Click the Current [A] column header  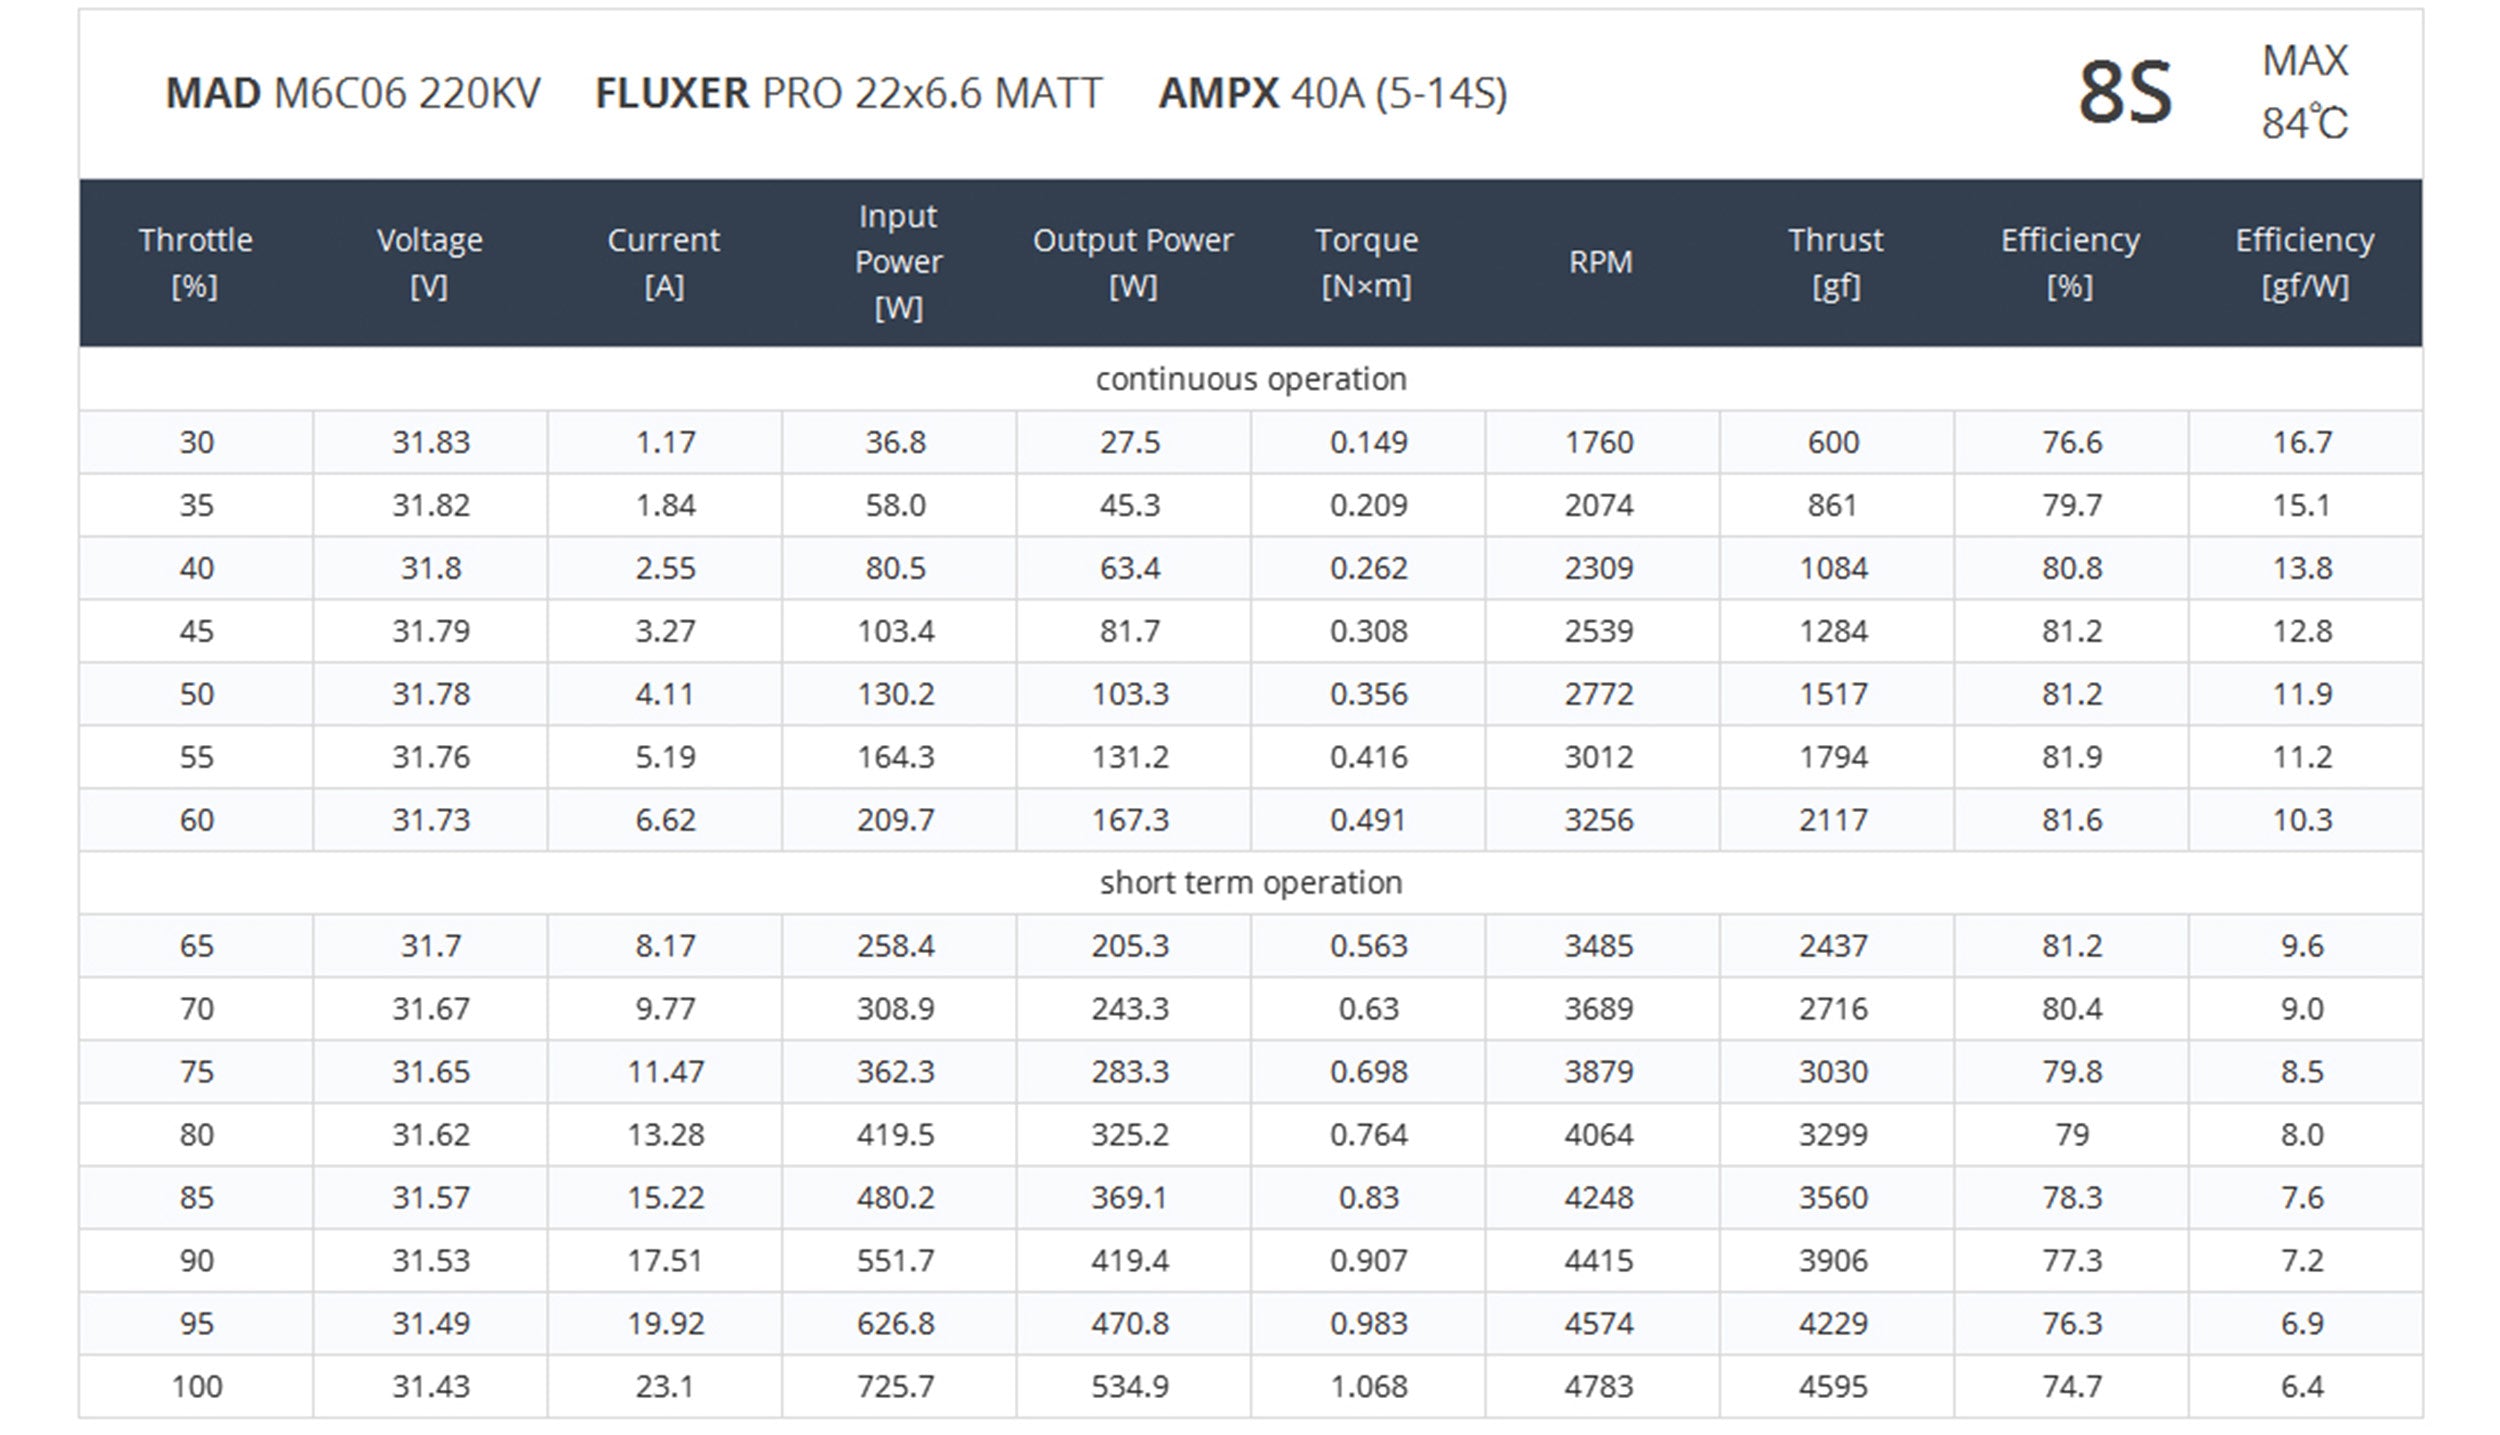click(664, 263)
